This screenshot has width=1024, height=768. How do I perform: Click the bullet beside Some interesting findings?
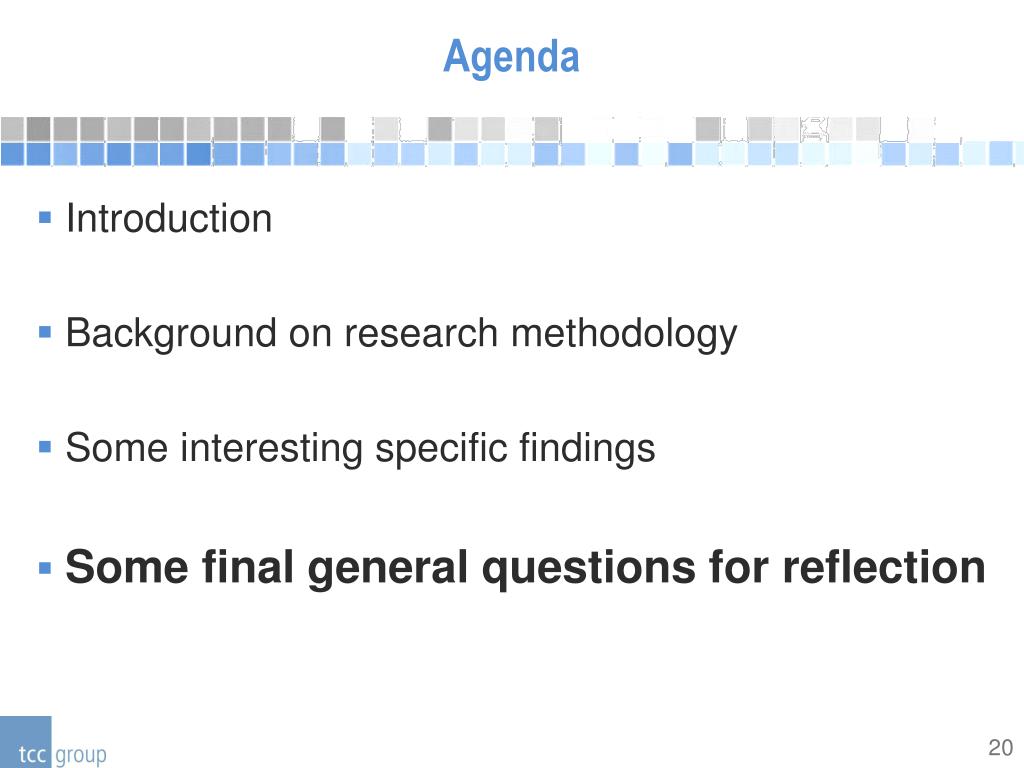point(45,447)
